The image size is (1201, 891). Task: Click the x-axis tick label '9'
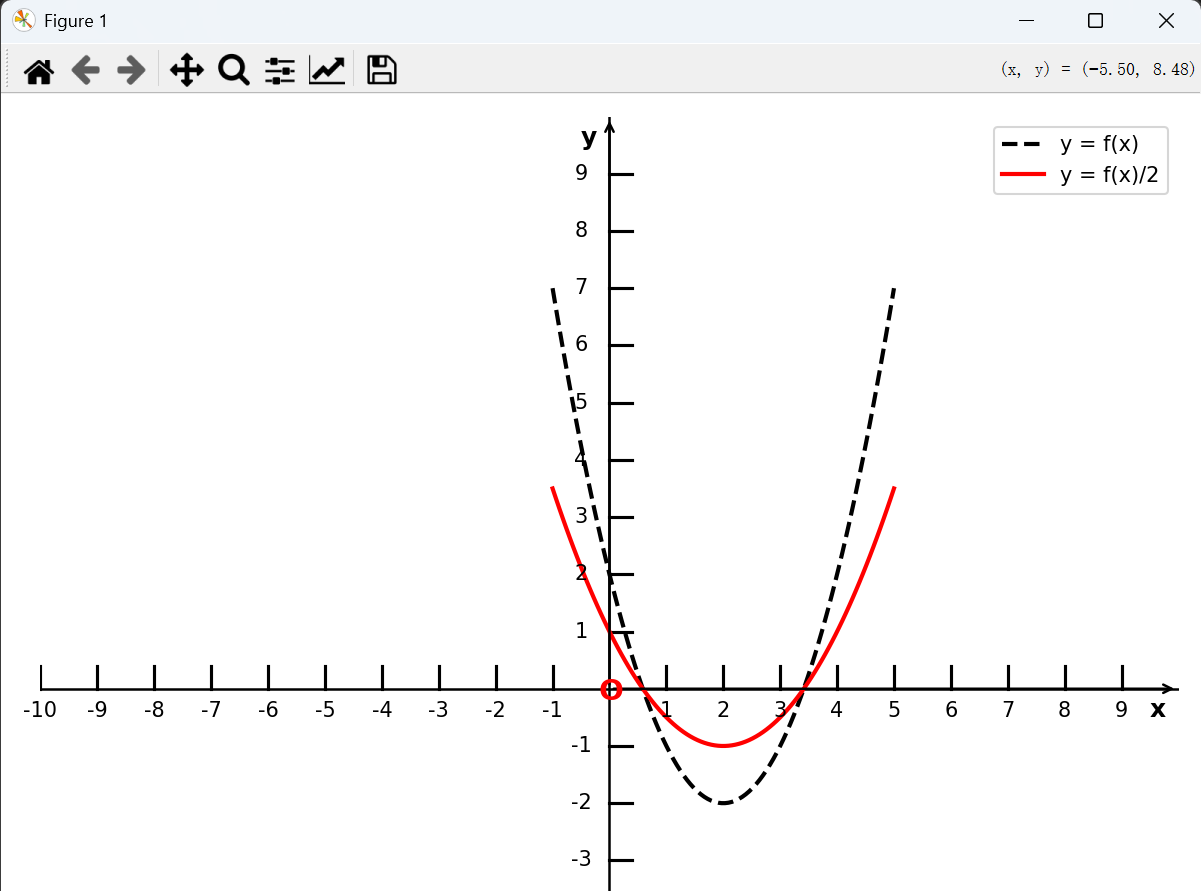(1122, 710)
